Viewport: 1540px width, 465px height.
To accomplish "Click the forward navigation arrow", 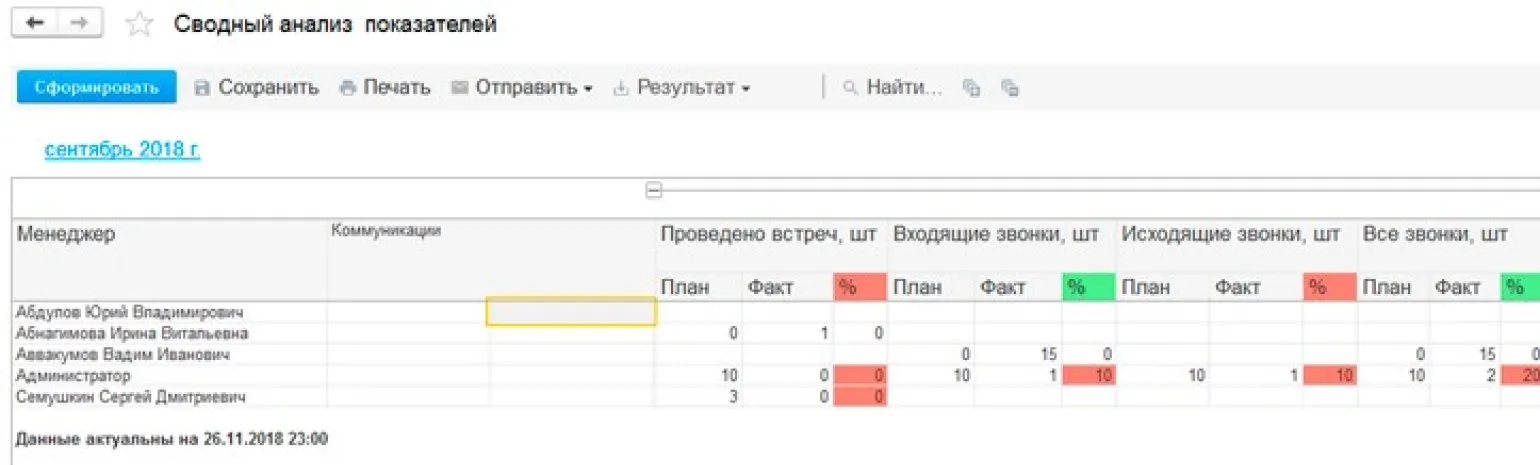I will point(78,24).
